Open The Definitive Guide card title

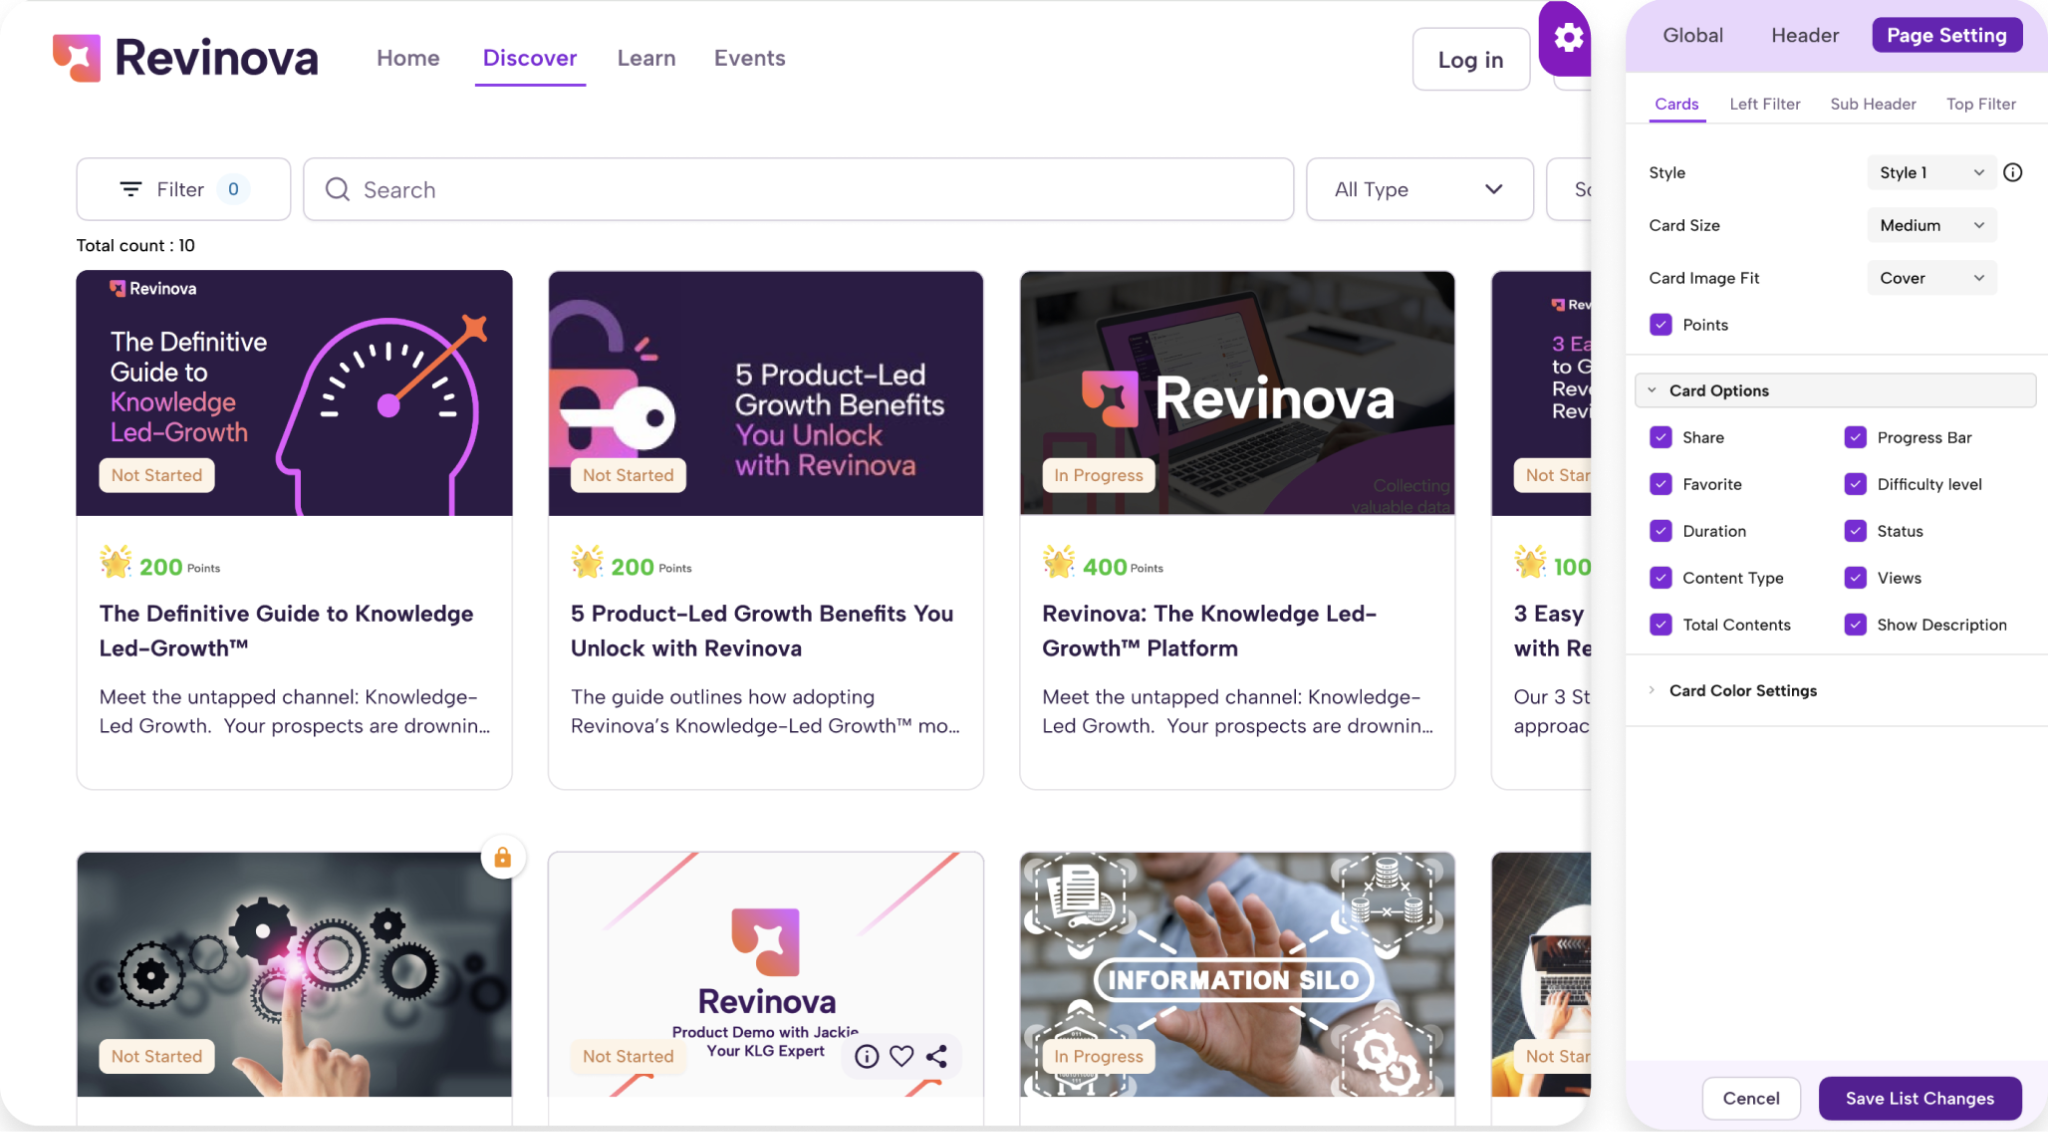click(x=286, y=631)
